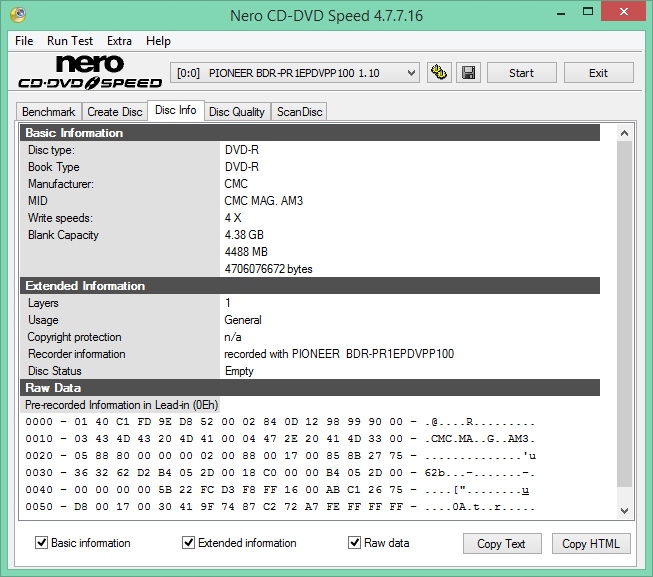Switch to the Benchmark tab

tap(48, 112)
